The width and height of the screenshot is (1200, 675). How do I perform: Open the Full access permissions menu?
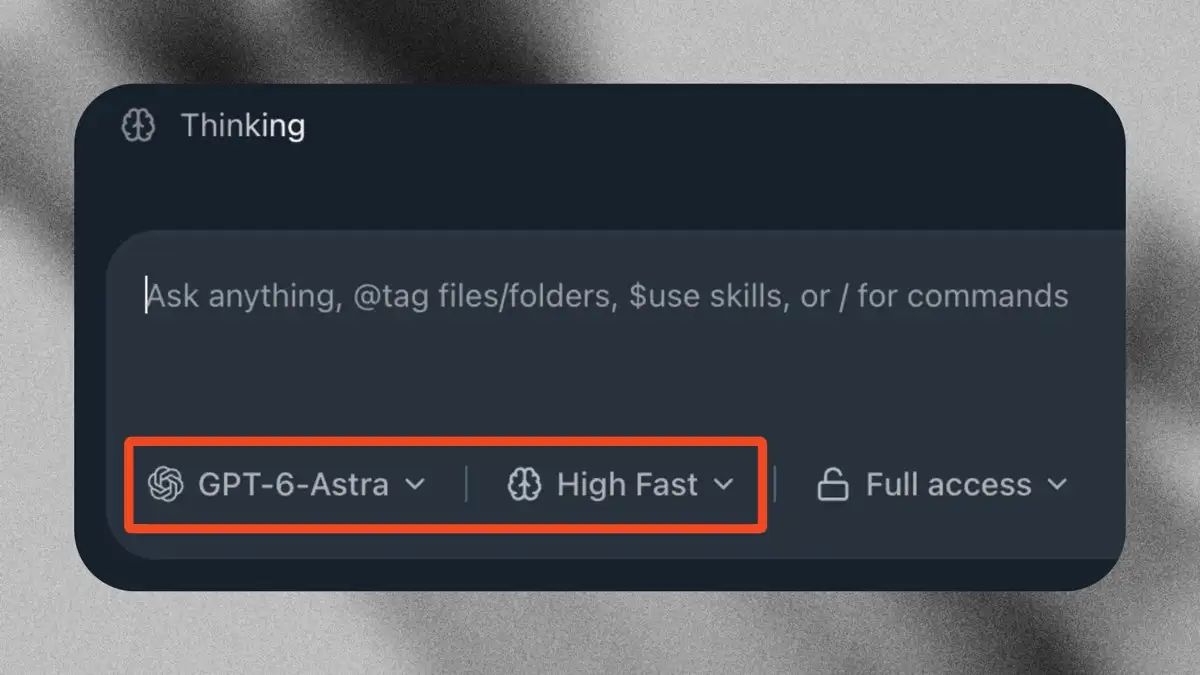click(x=942, y=485)
